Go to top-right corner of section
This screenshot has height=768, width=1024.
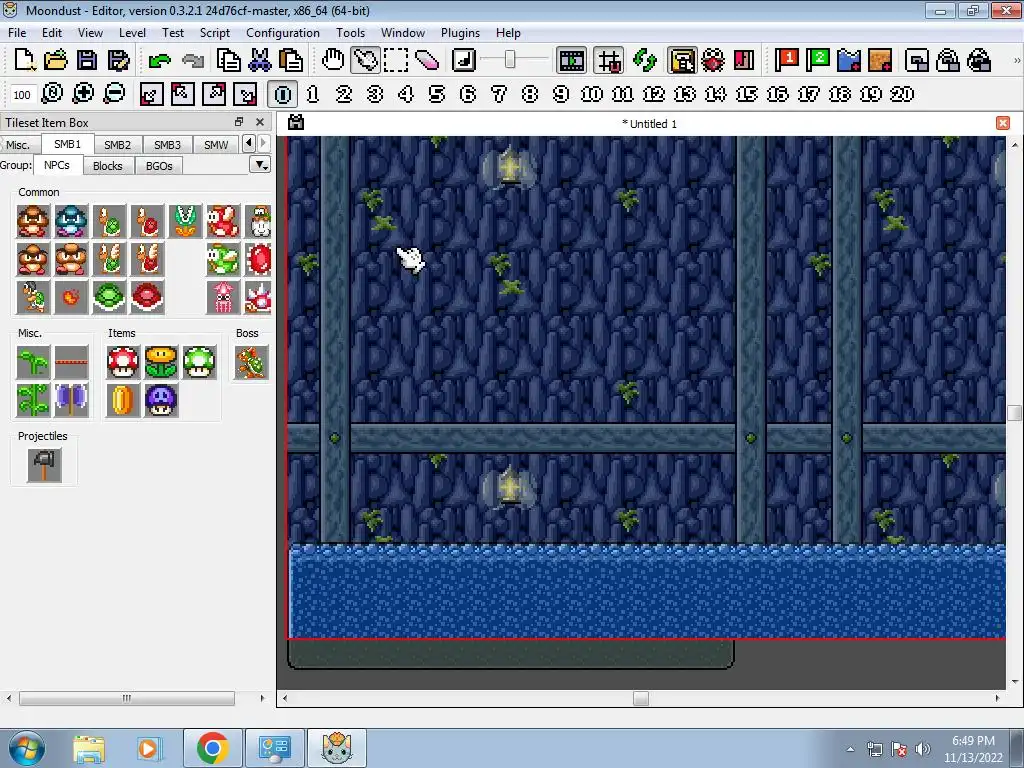pos(214,94)
